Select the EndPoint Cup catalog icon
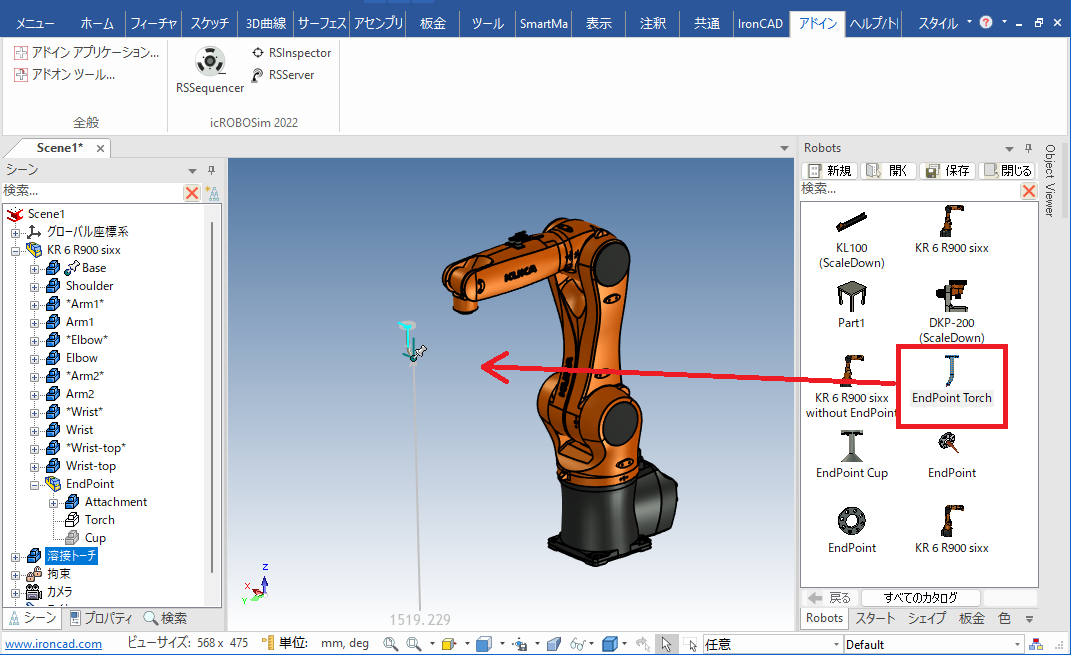The image size is (1071, 655). [851, 452]
